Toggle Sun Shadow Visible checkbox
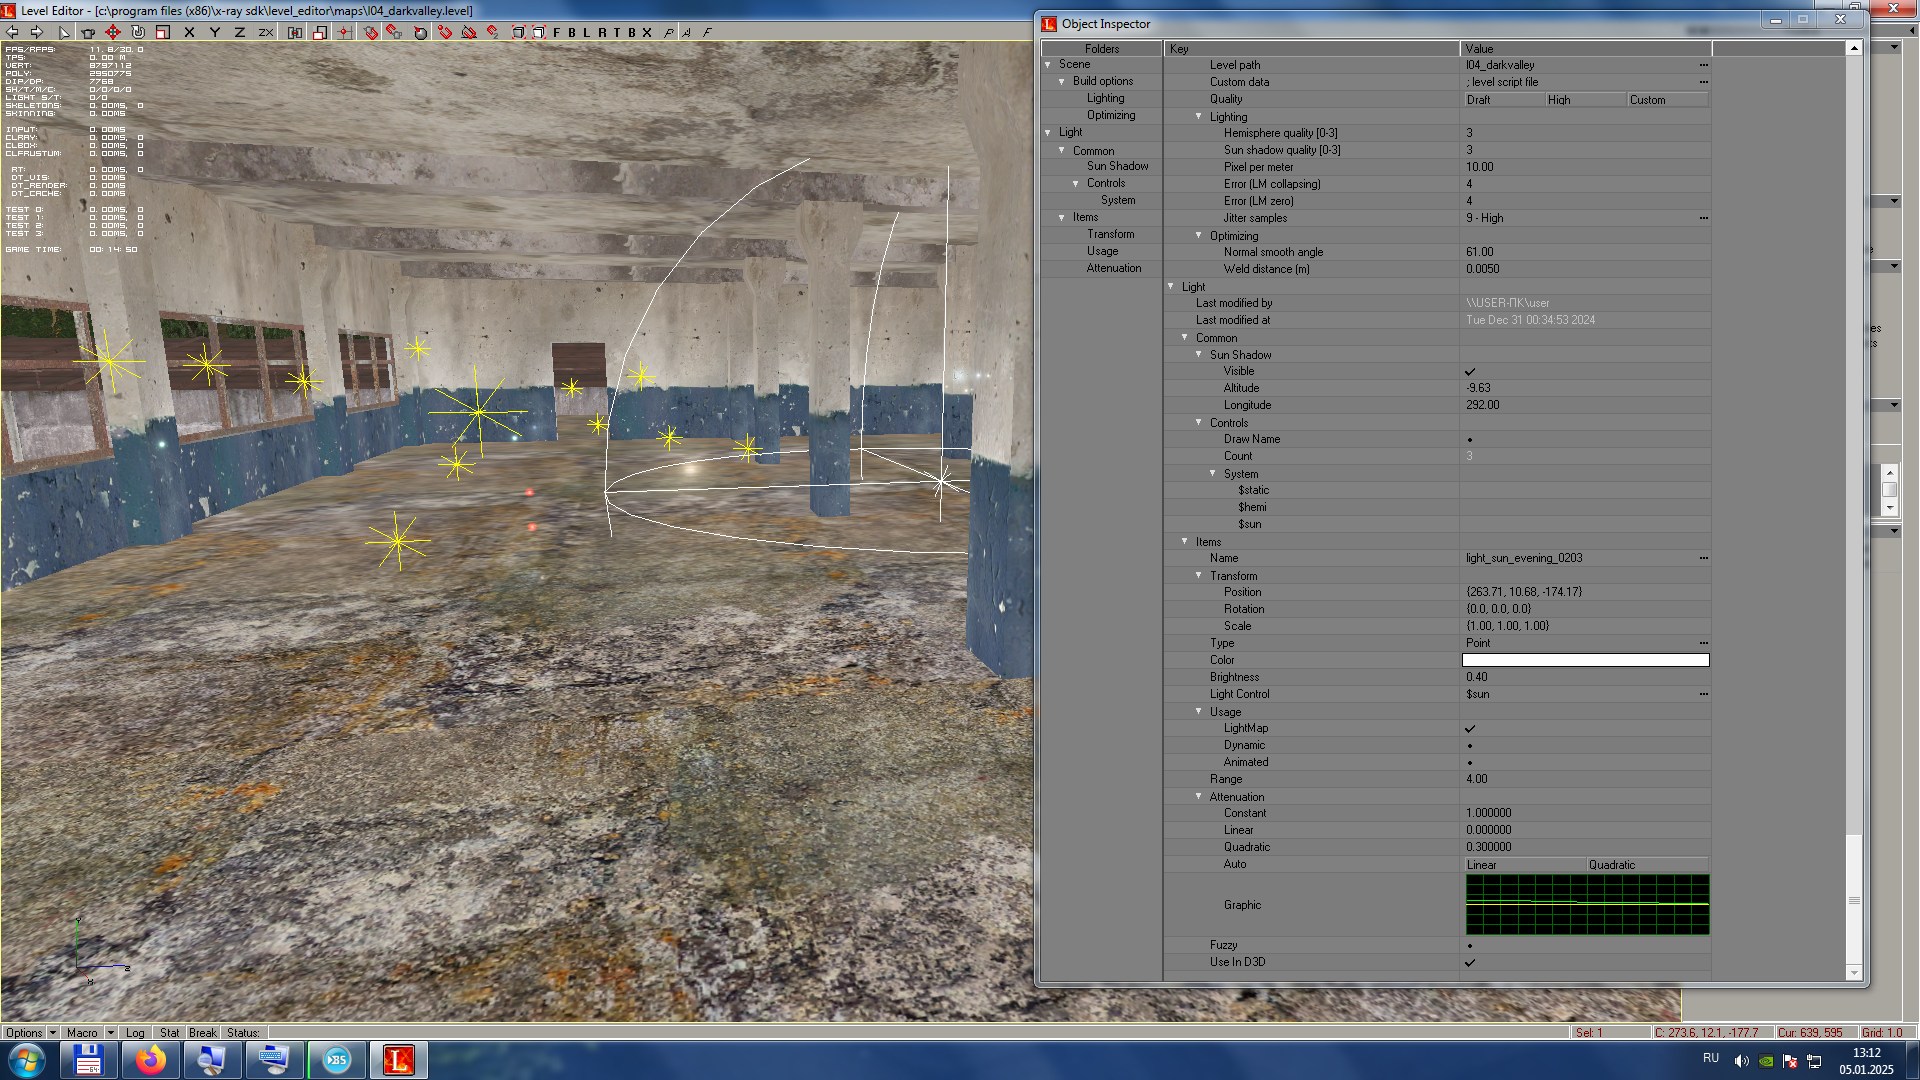This screenshot has height=1080, width=1920. (1469, 371)
